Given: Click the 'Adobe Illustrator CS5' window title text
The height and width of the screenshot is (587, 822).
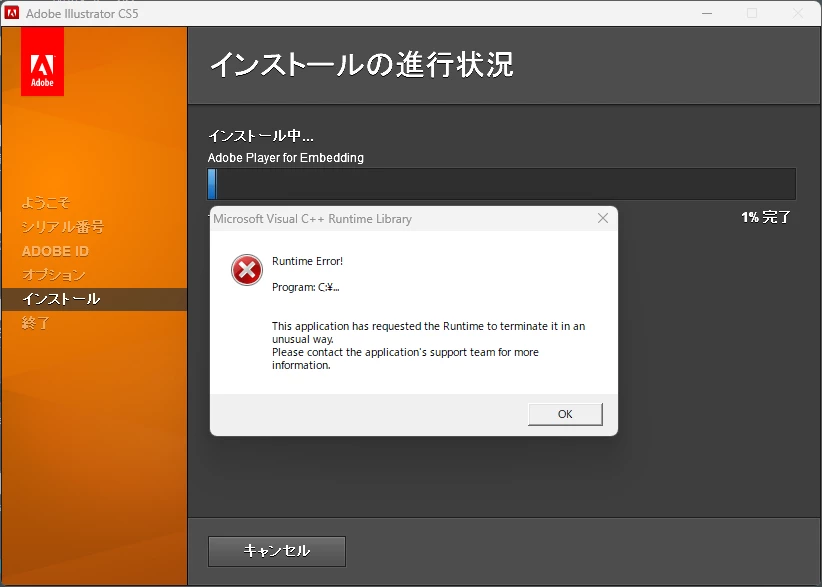Looking at the screenshot, I should (82, 14).
